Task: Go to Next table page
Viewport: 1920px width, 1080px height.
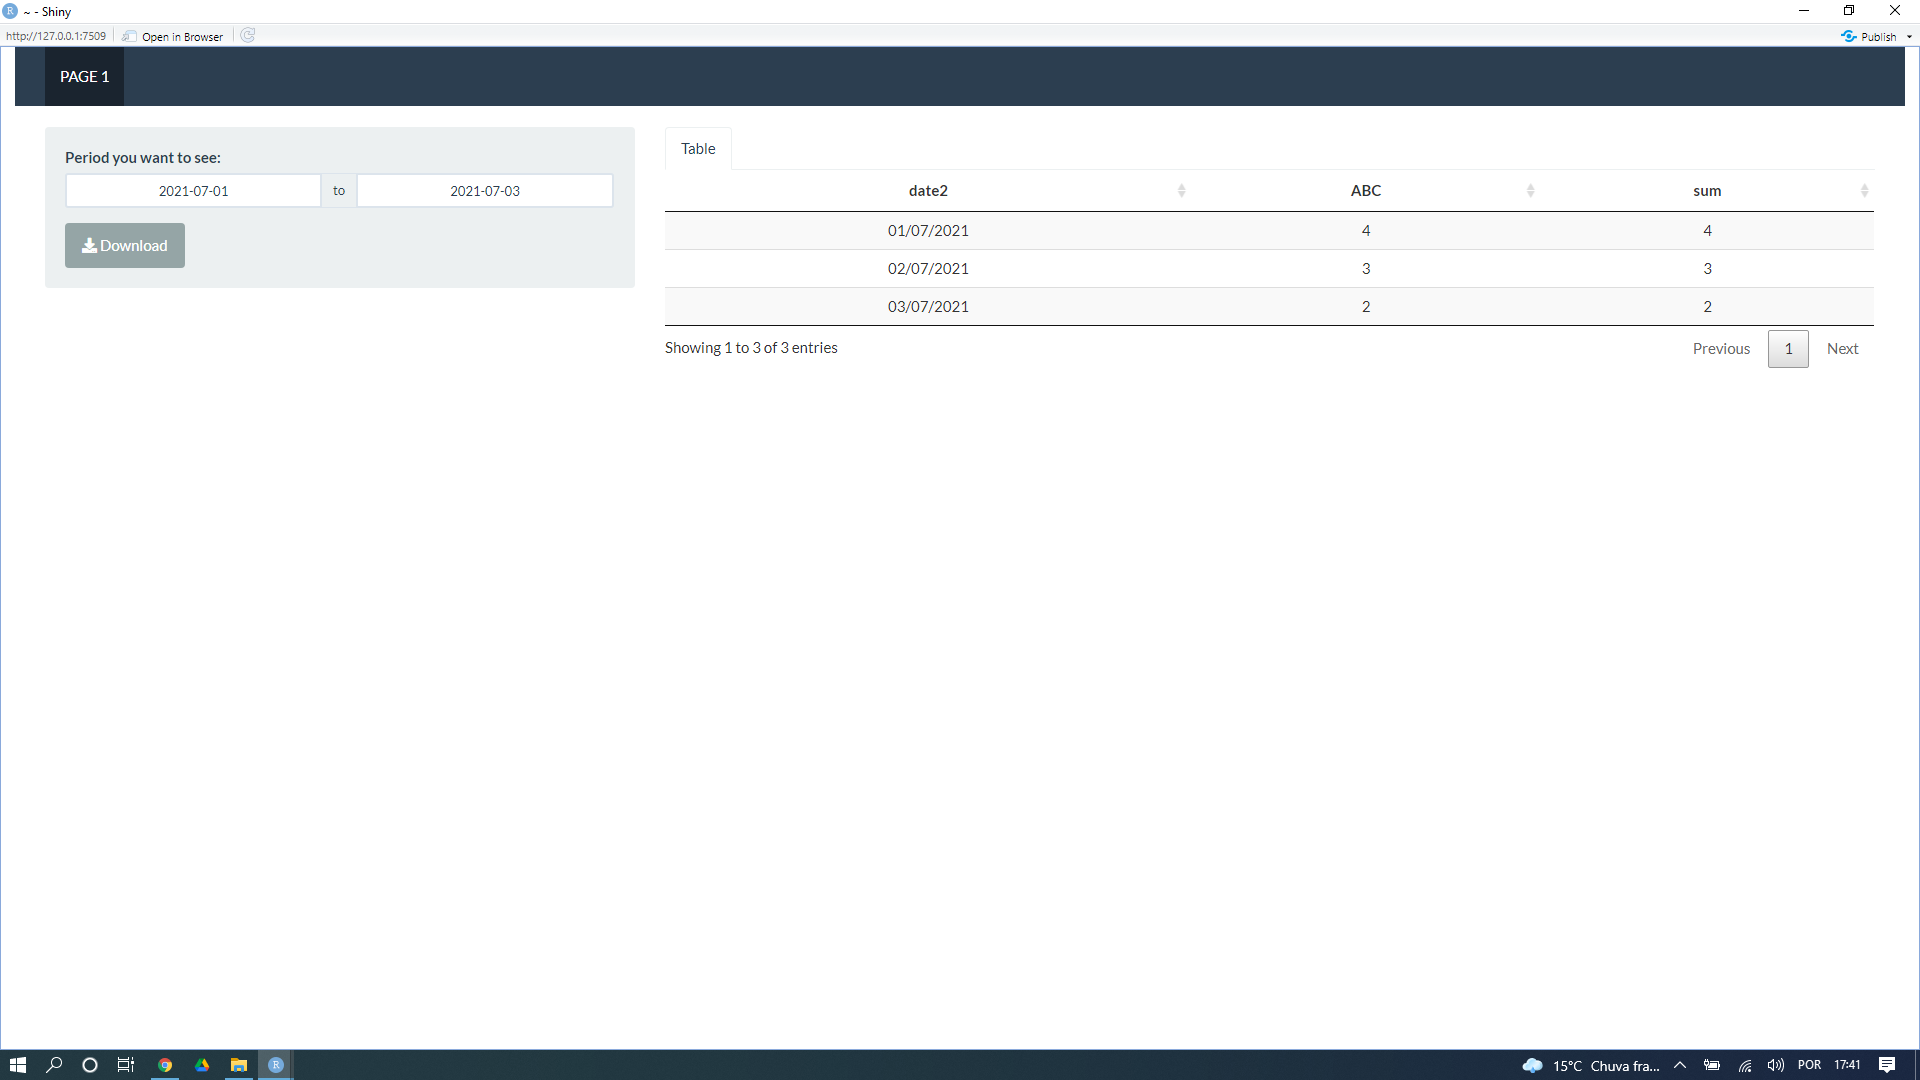Action: click(x=1842, y=349)
